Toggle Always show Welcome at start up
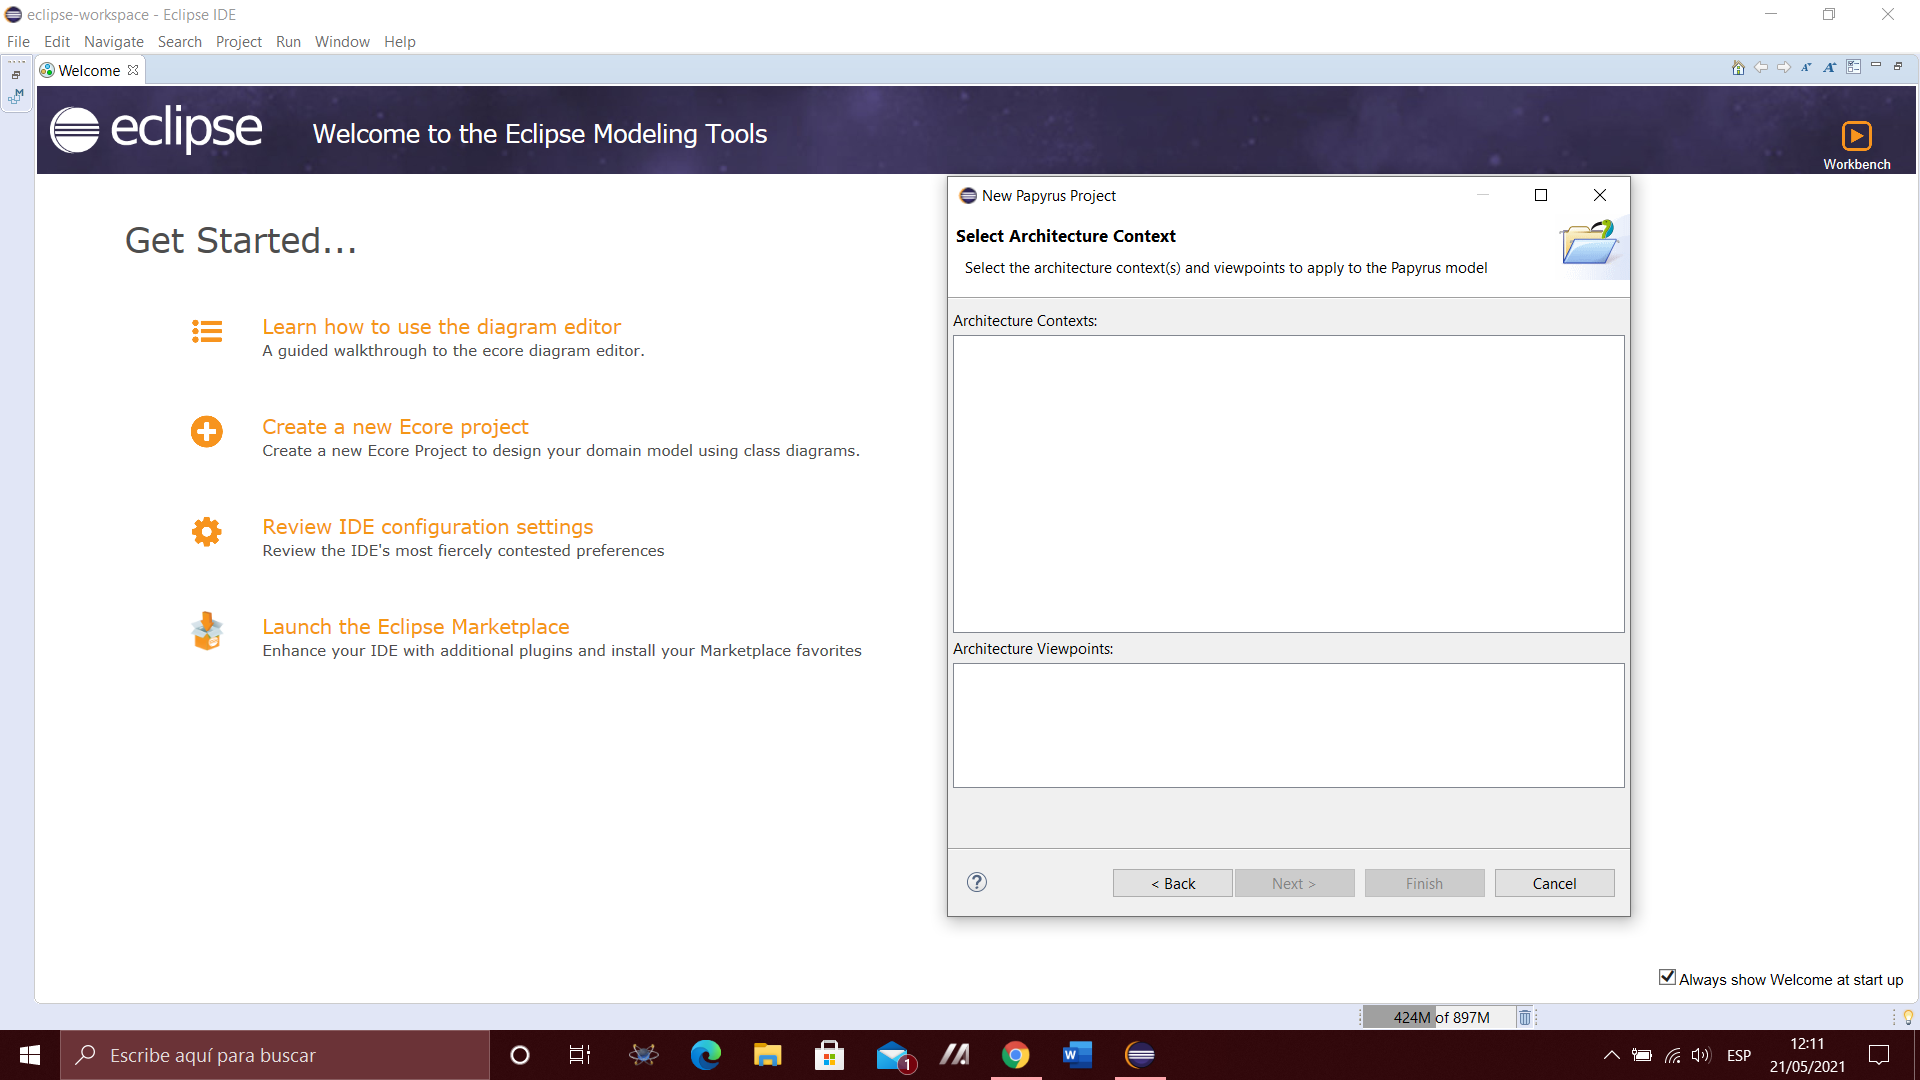 pos(1667,978)
